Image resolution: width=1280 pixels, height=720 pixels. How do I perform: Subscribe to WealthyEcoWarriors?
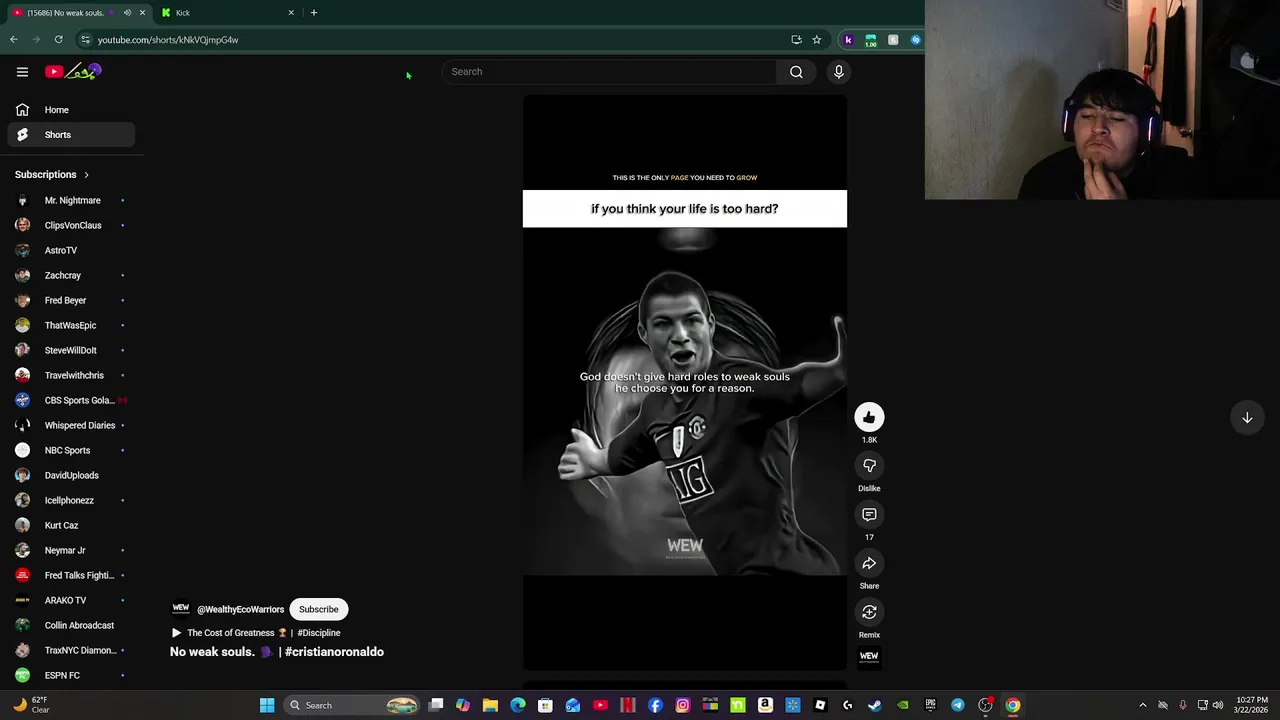(x=318, y=609)
